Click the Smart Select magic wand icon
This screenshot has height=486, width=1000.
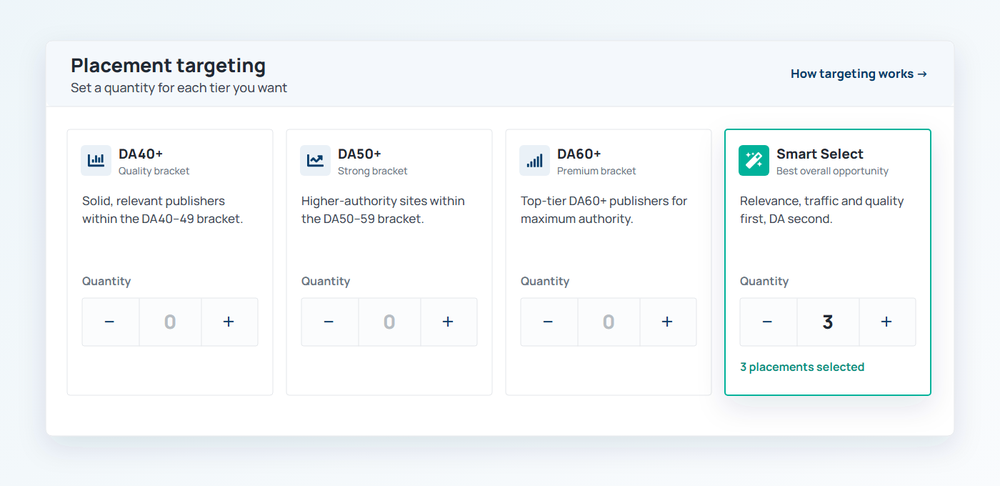click(x=754, y=160)
